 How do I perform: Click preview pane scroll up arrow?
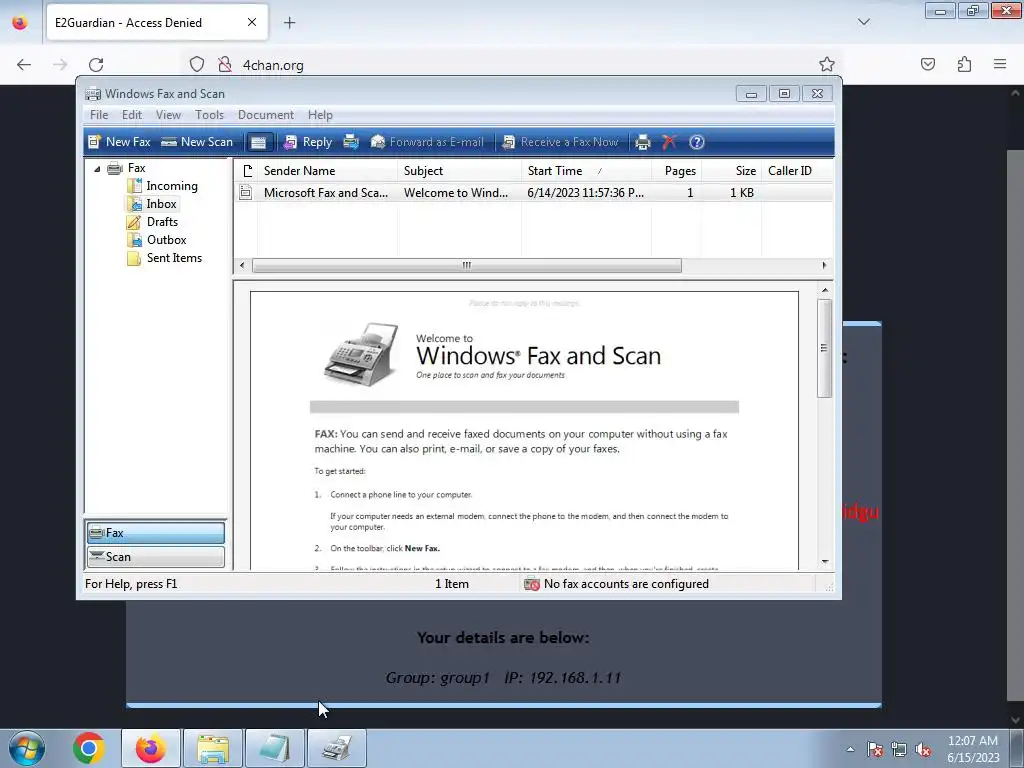825,289
